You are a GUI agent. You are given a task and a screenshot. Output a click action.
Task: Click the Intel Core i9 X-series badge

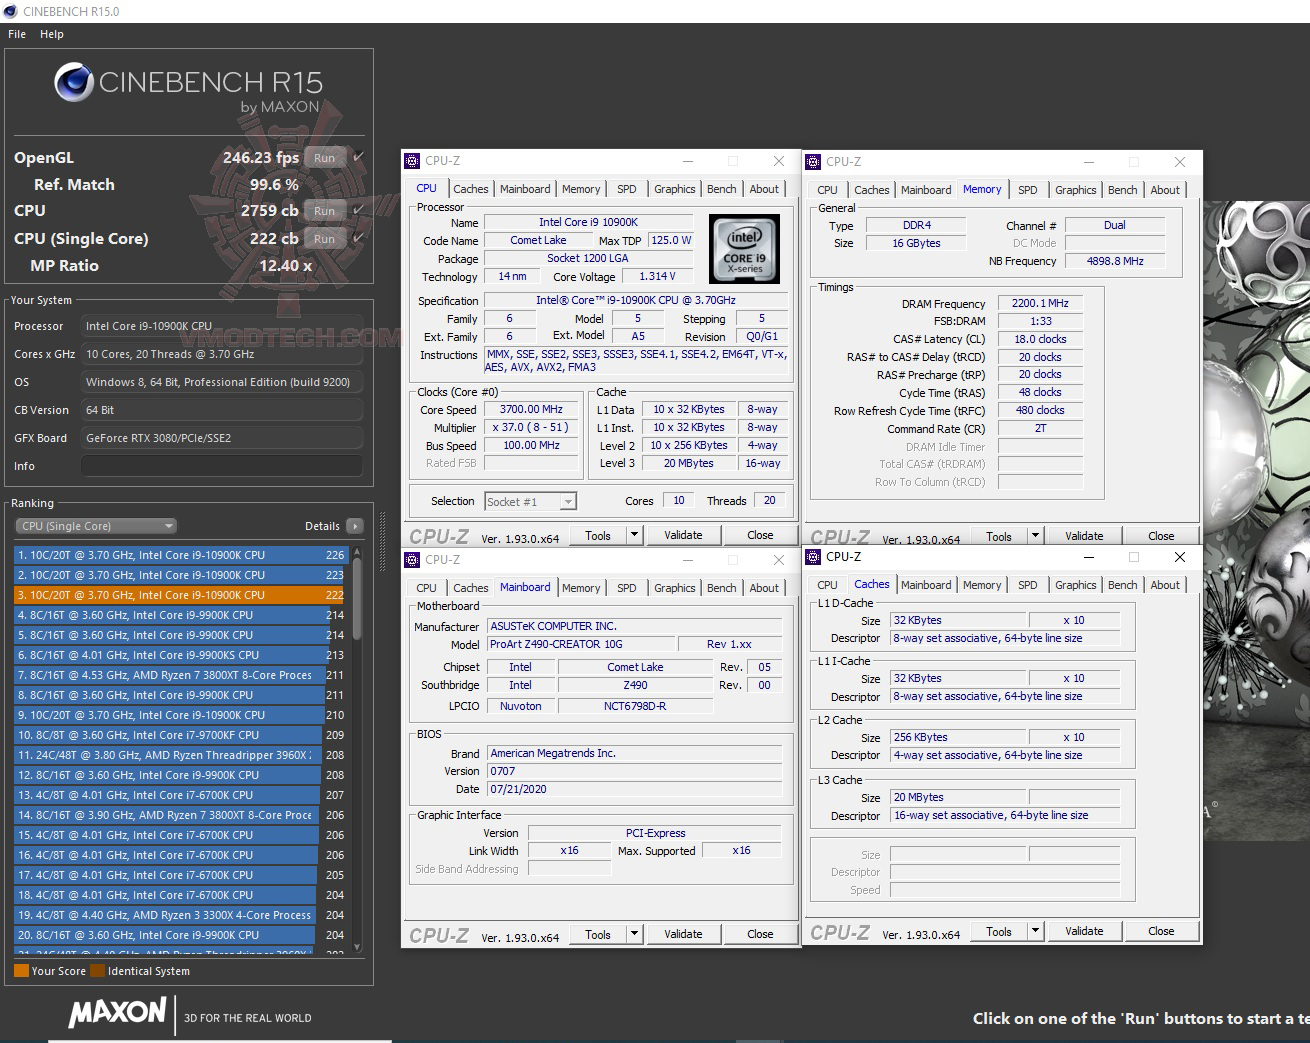coord(744,249)
